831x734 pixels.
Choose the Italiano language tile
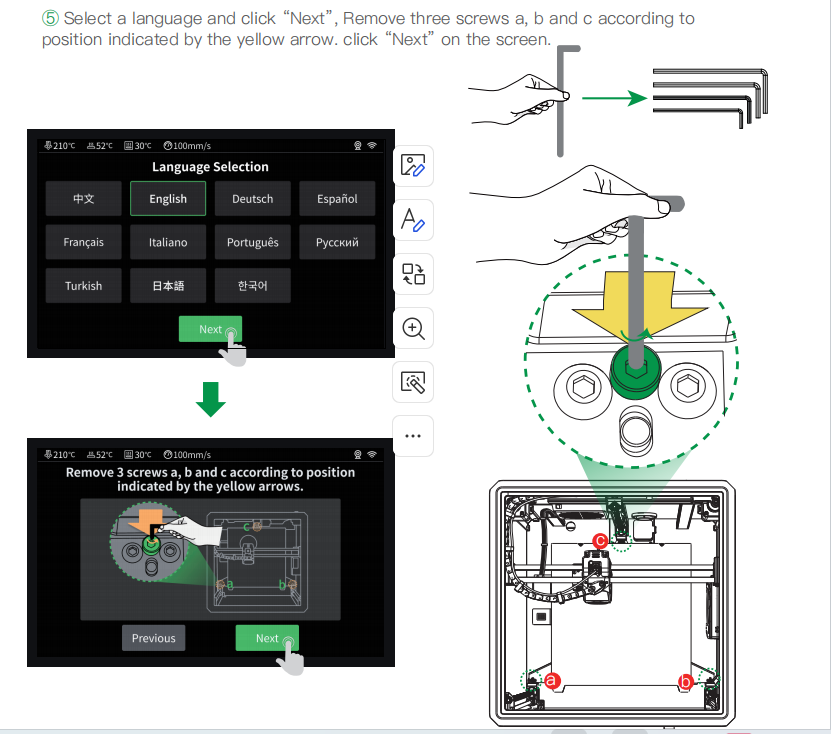pos(168,242)
